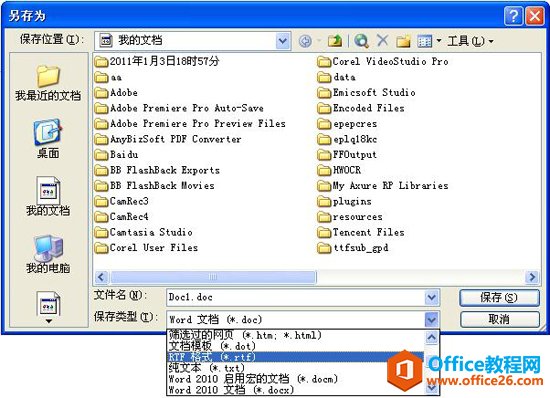
Task: Collapse the 保存类型 dropdown arrow
Action: tap(431, 319)
